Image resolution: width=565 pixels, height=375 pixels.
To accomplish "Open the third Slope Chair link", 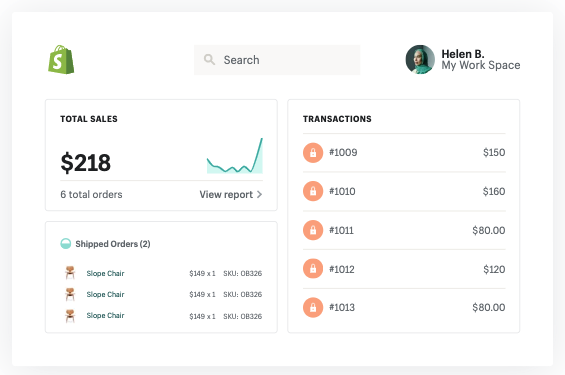I will click(105, 316).
